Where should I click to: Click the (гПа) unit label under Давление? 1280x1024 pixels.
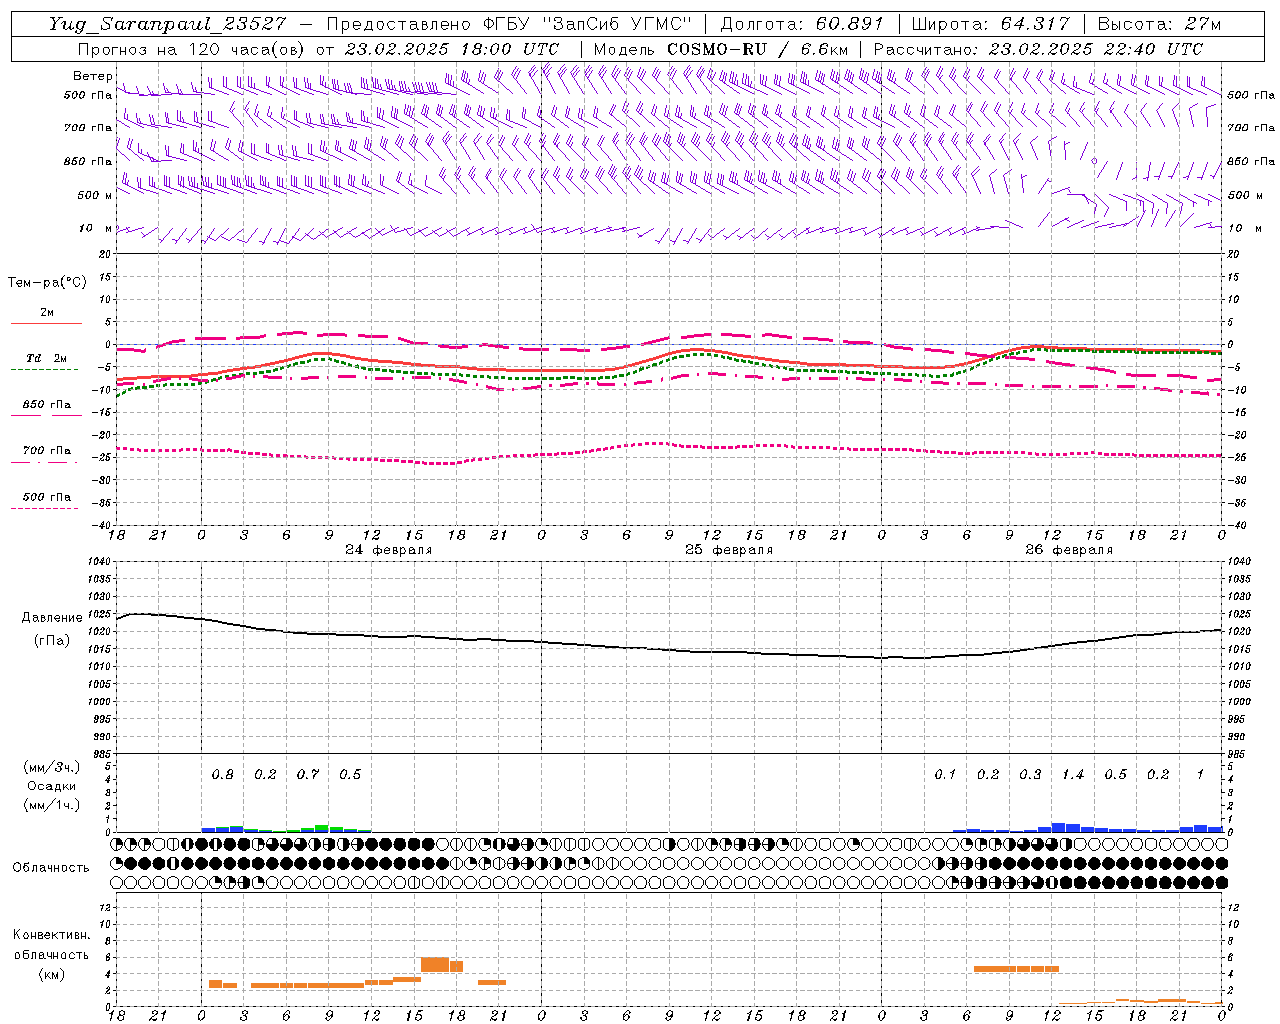(52, 640)
